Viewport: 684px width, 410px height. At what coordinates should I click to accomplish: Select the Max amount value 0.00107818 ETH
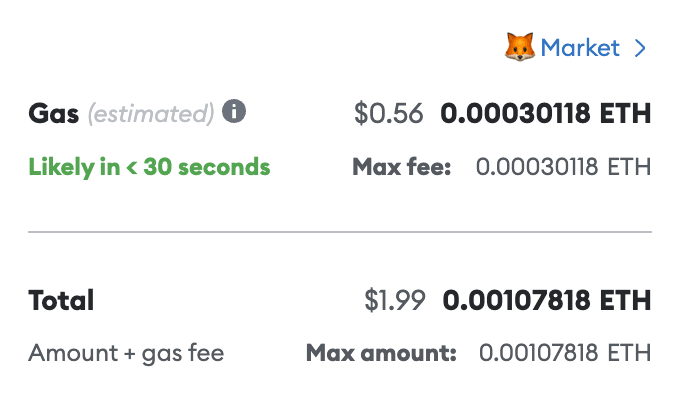(x=565, y=352)
